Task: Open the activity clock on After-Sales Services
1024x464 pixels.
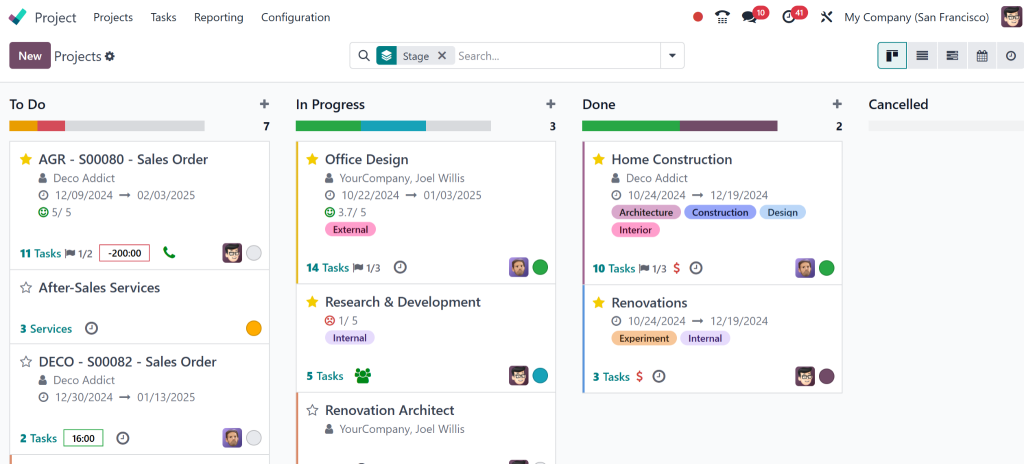Action: click(x=92, y=328)
